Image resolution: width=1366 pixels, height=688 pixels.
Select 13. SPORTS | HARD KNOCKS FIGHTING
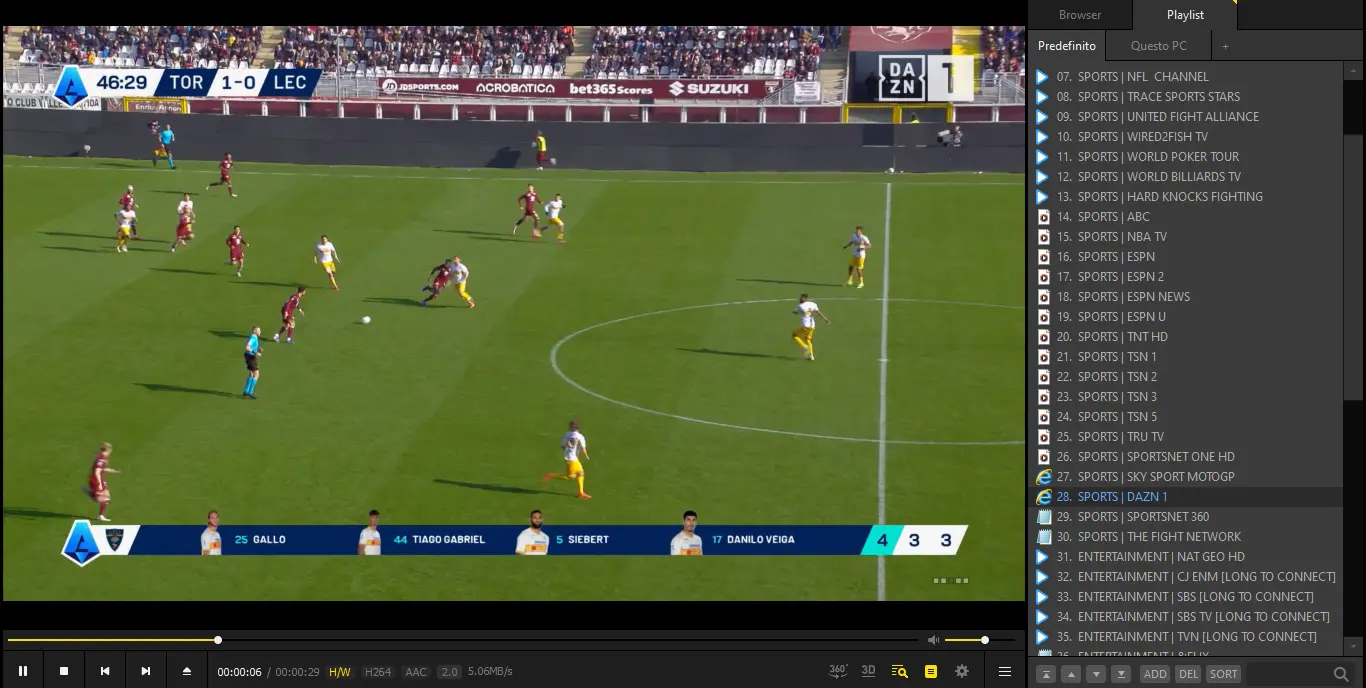(1185, 197)
